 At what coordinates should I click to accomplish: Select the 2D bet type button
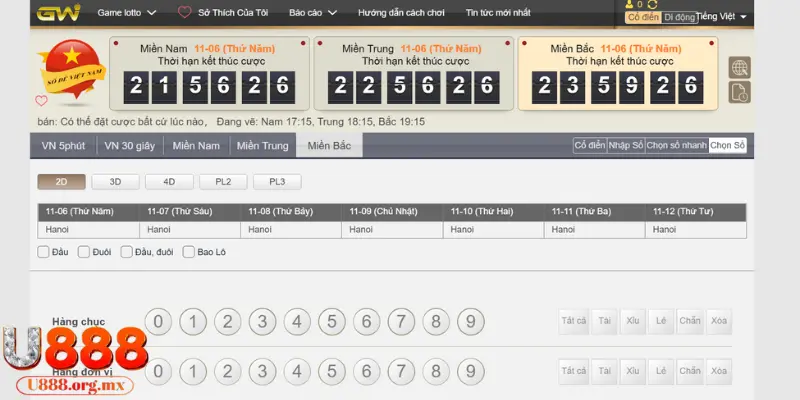61,182
